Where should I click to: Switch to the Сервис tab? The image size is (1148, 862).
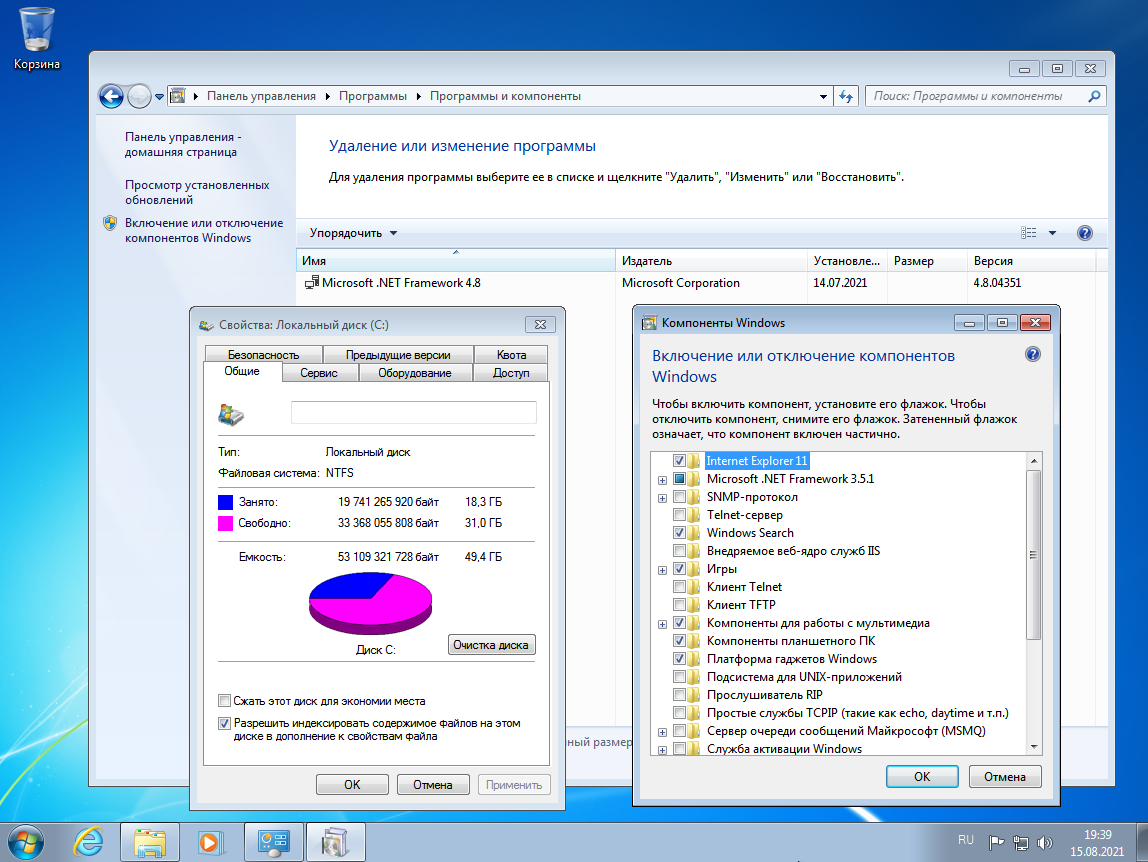[318, 373]
